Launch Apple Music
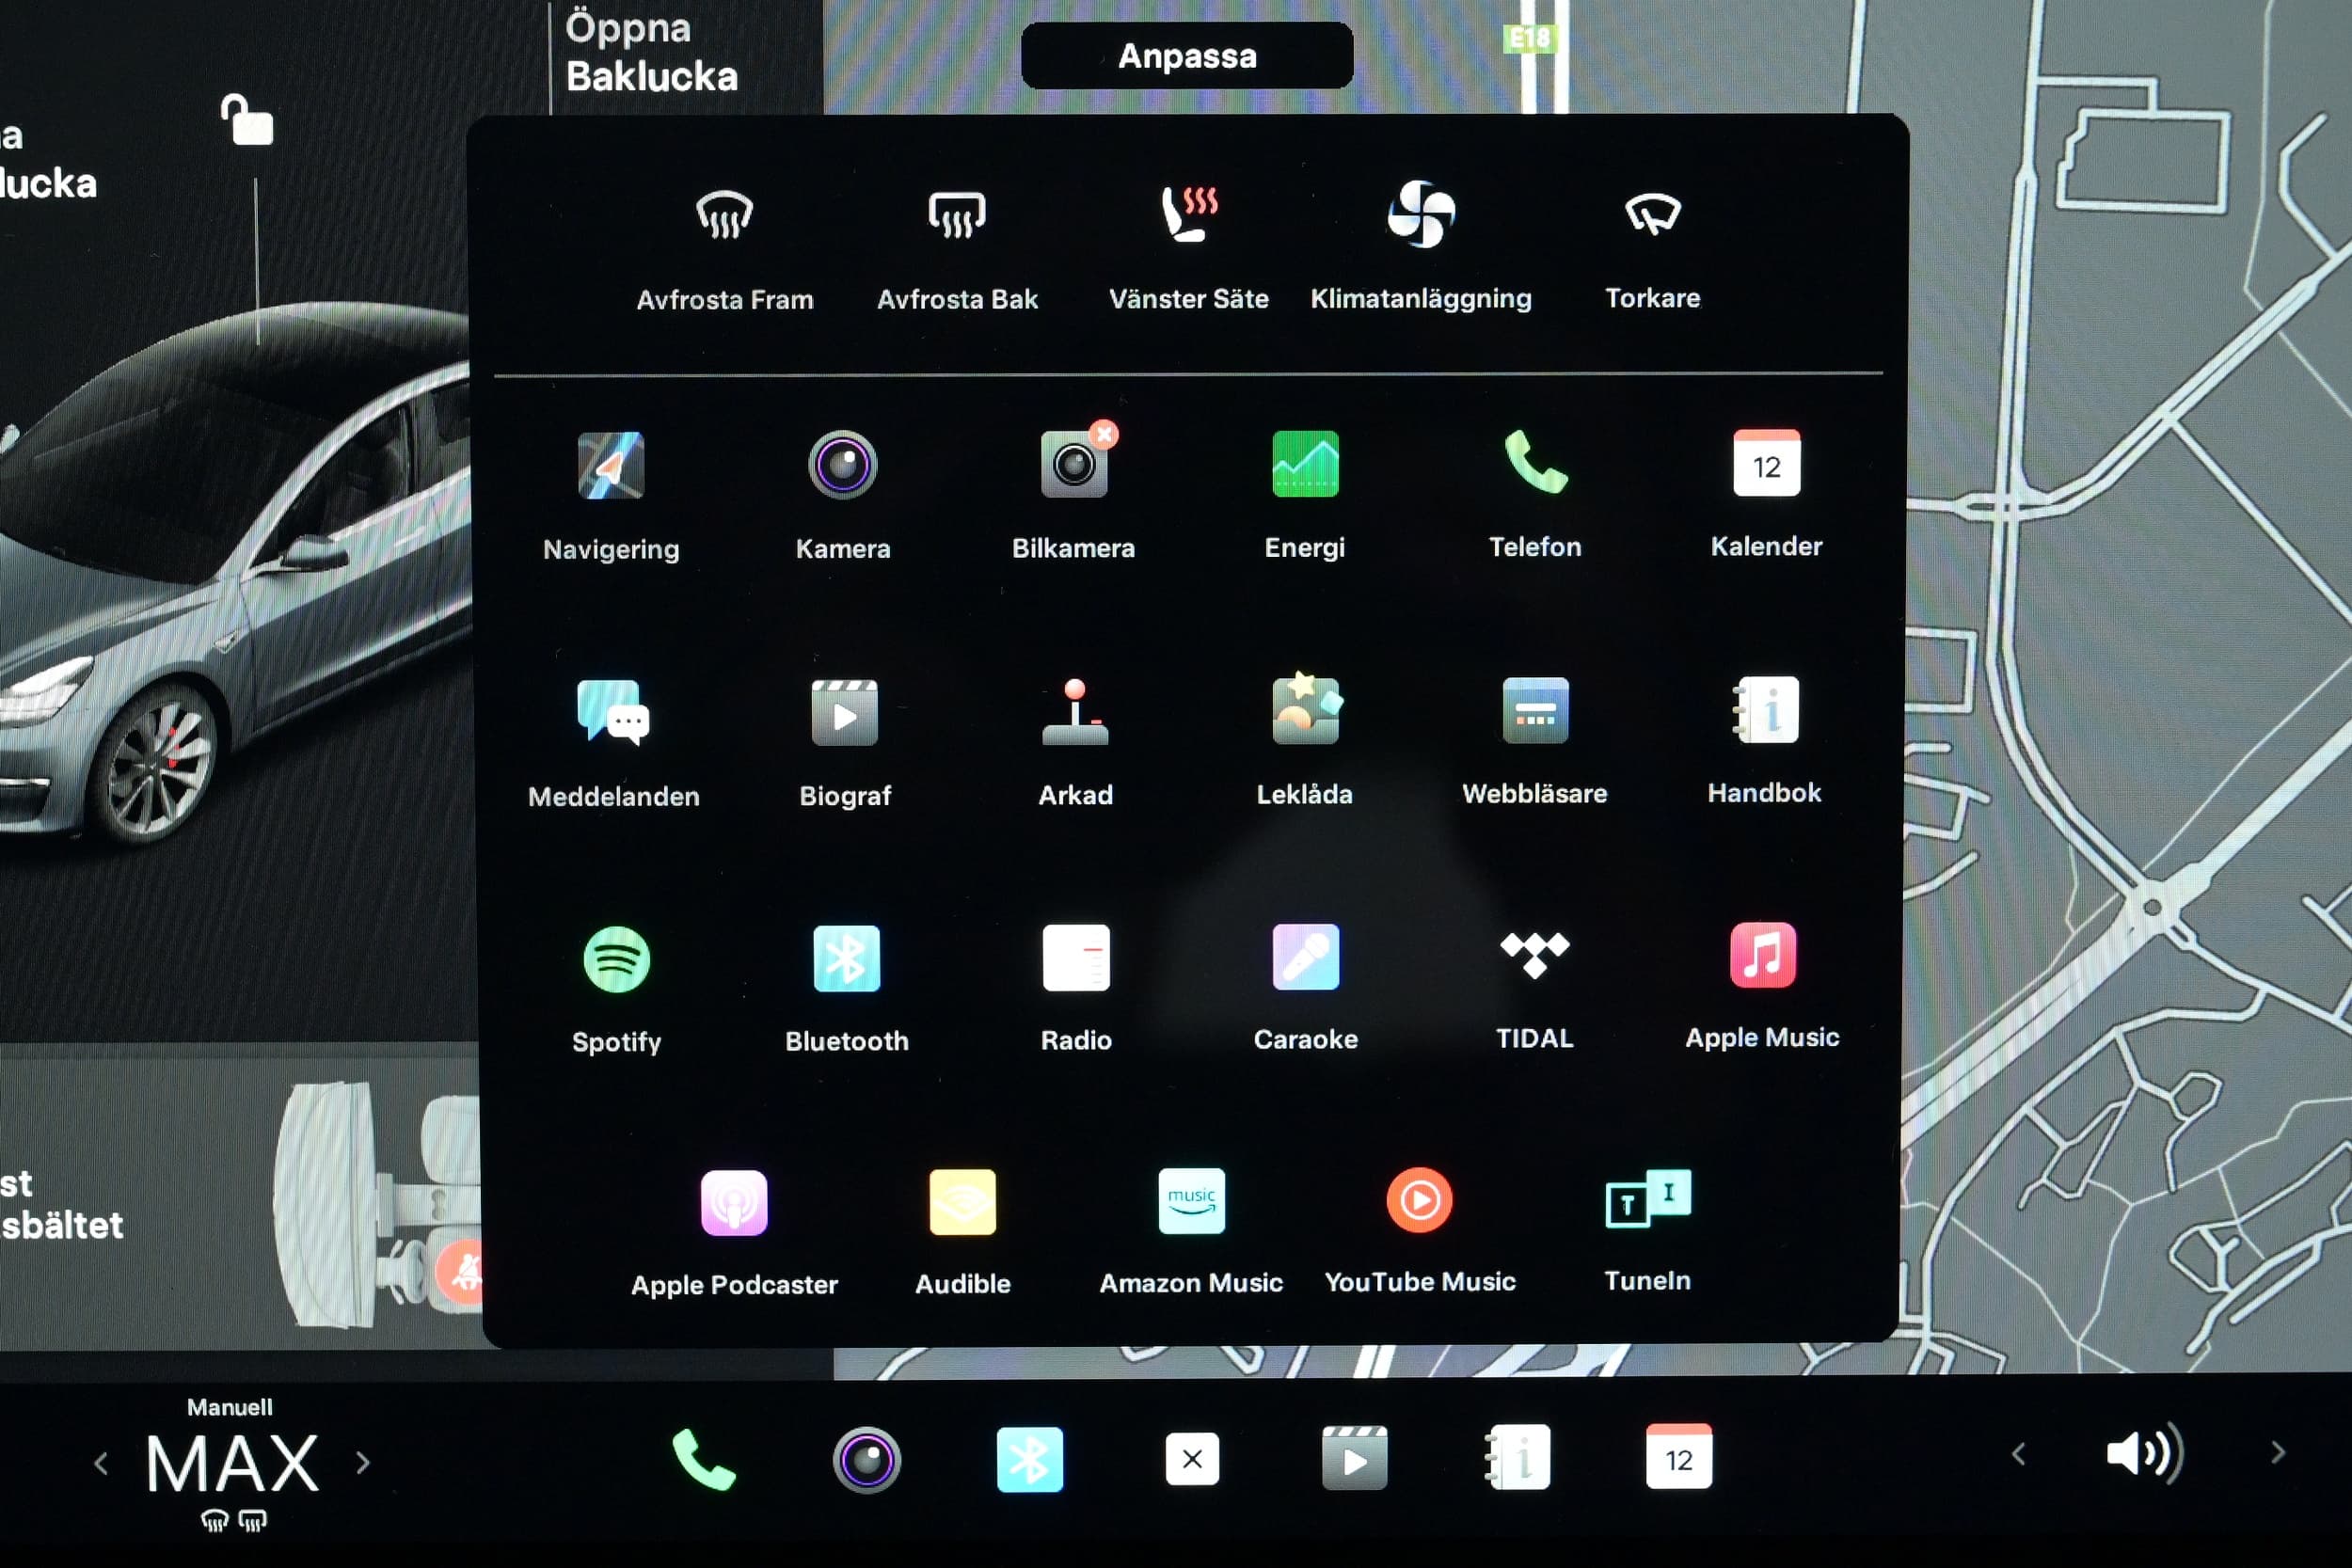Image resolution: width=2352 pixels, height=1568 pixels. coord(1763,955)
